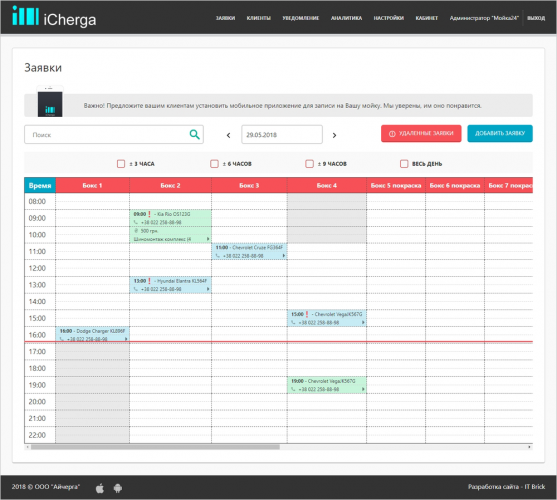Viewport: 557px width, 500px height.
Task: Click the Бокс 6 покраска column header
Action: pyautogui.click(x=455, y=185)
